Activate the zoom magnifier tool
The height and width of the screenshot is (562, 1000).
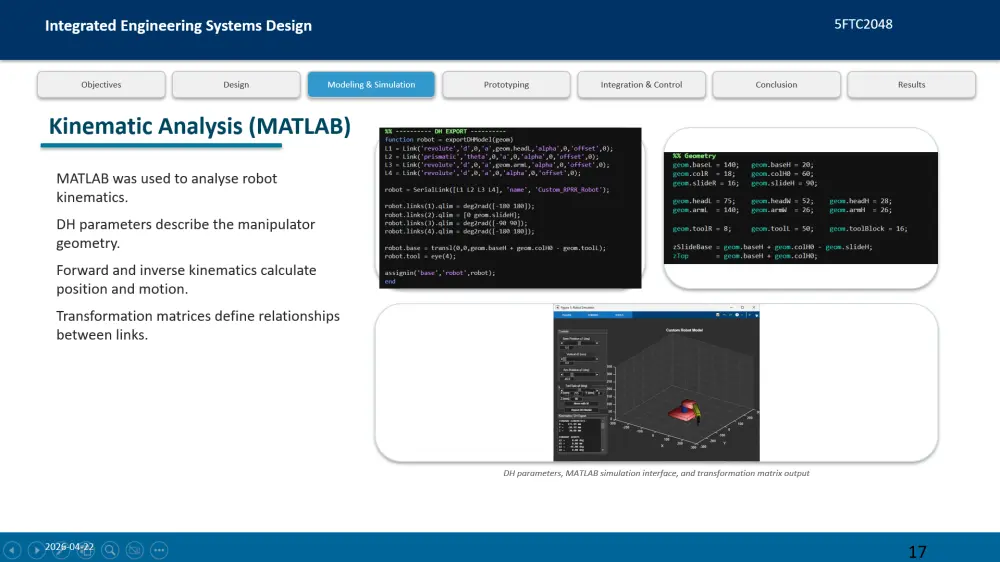[110, 549]
